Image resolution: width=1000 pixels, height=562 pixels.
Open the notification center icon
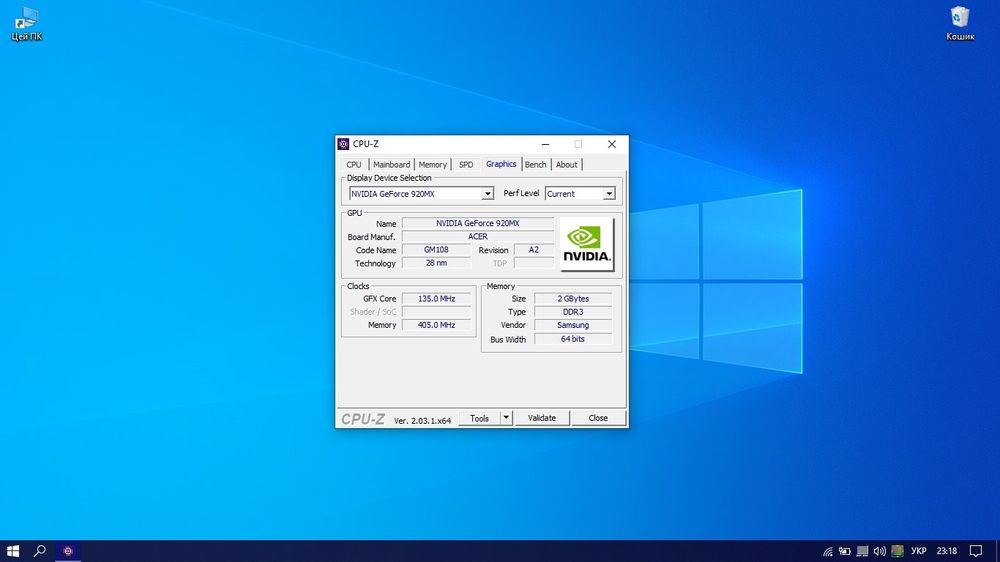point(976,551)
